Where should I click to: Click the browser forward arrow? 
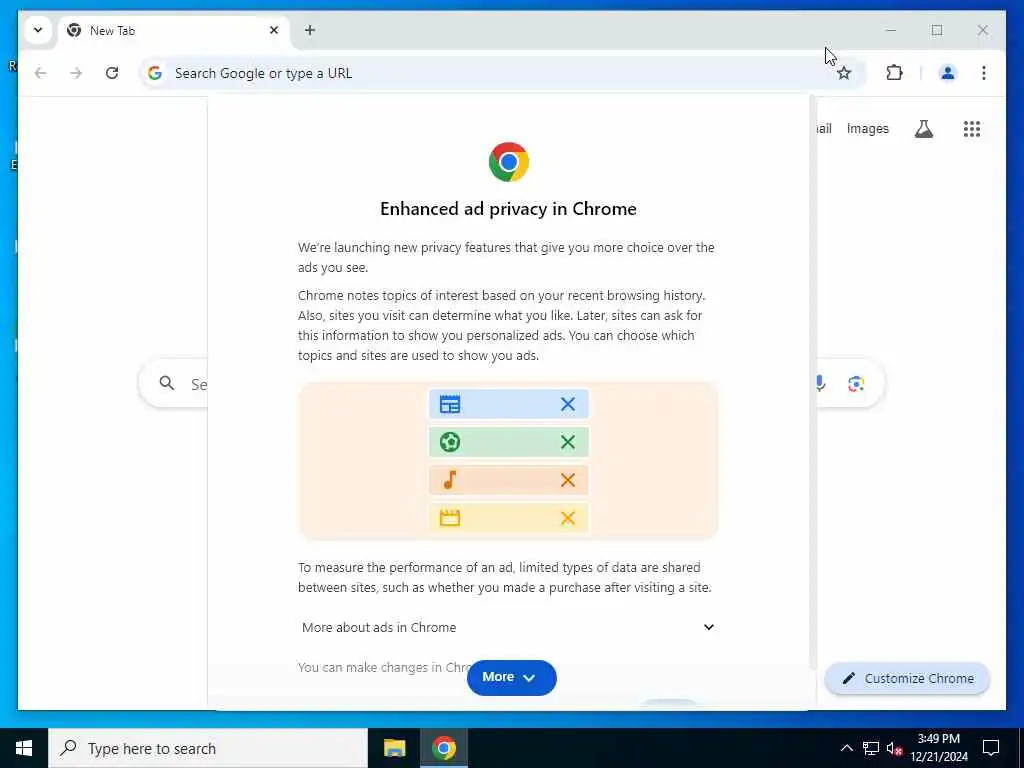76,73
